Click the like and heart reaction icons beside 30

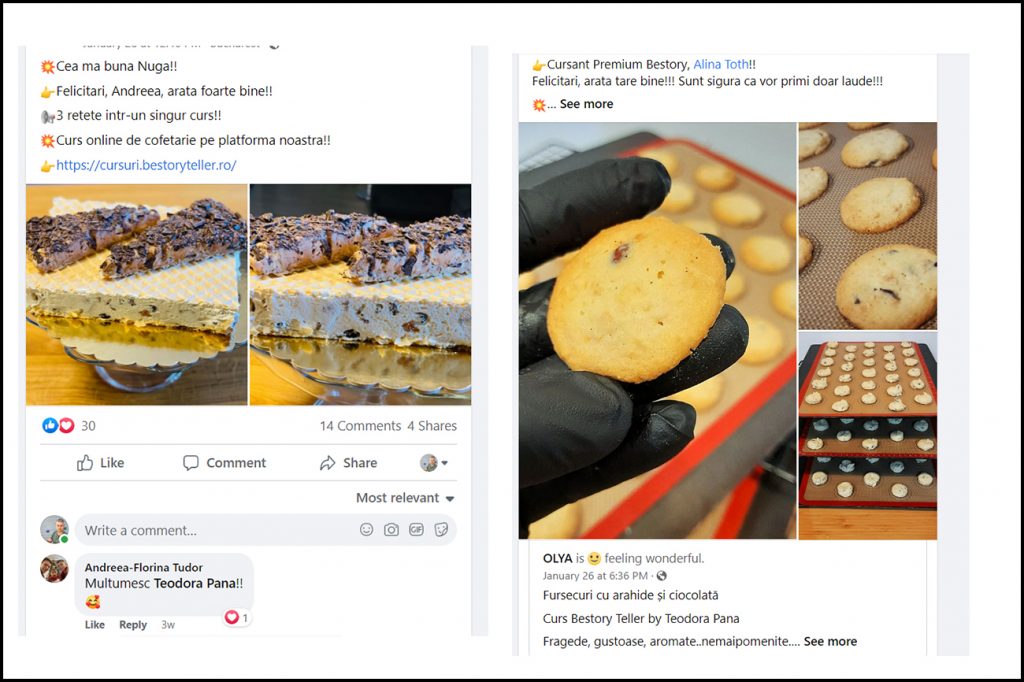[x=58, y=426]
